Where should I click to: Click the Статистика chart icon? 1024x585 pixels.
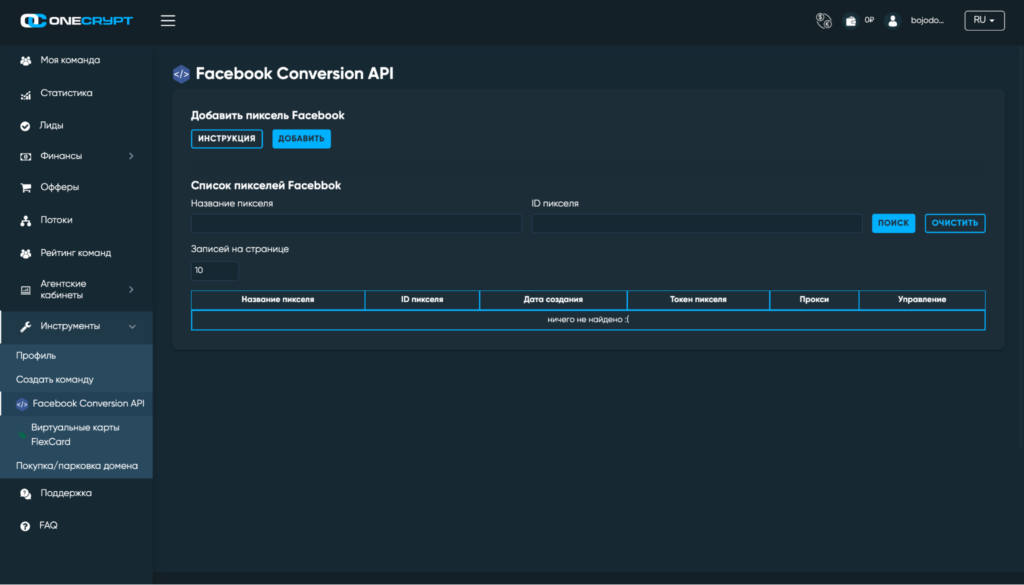point(25,94)
